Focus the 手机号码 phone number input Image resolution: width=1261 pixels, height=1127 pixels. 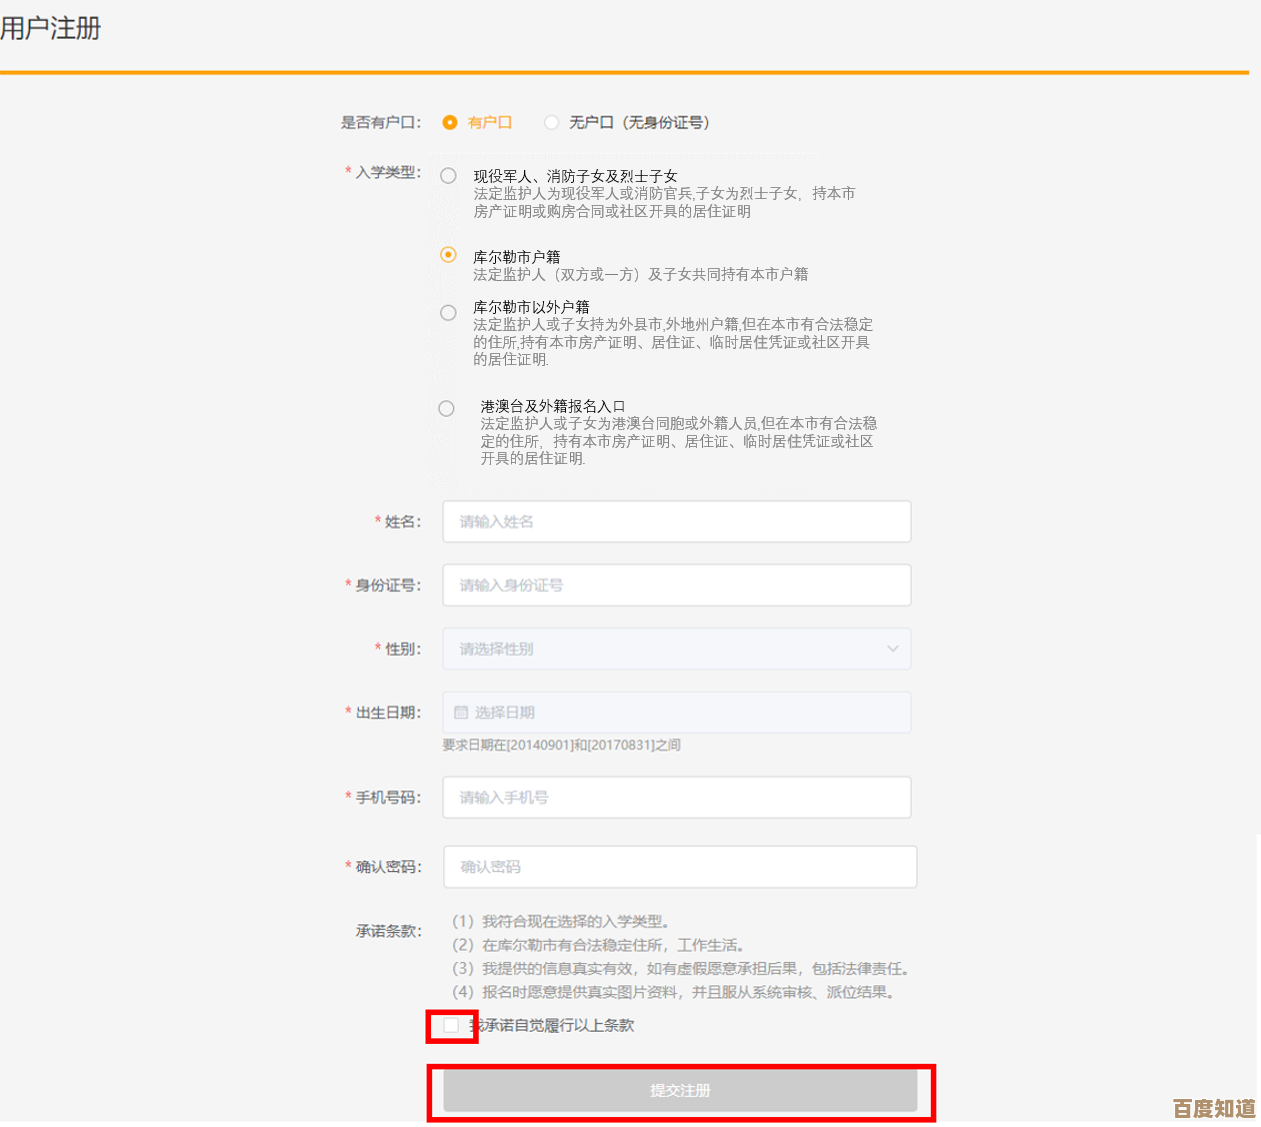676,798
